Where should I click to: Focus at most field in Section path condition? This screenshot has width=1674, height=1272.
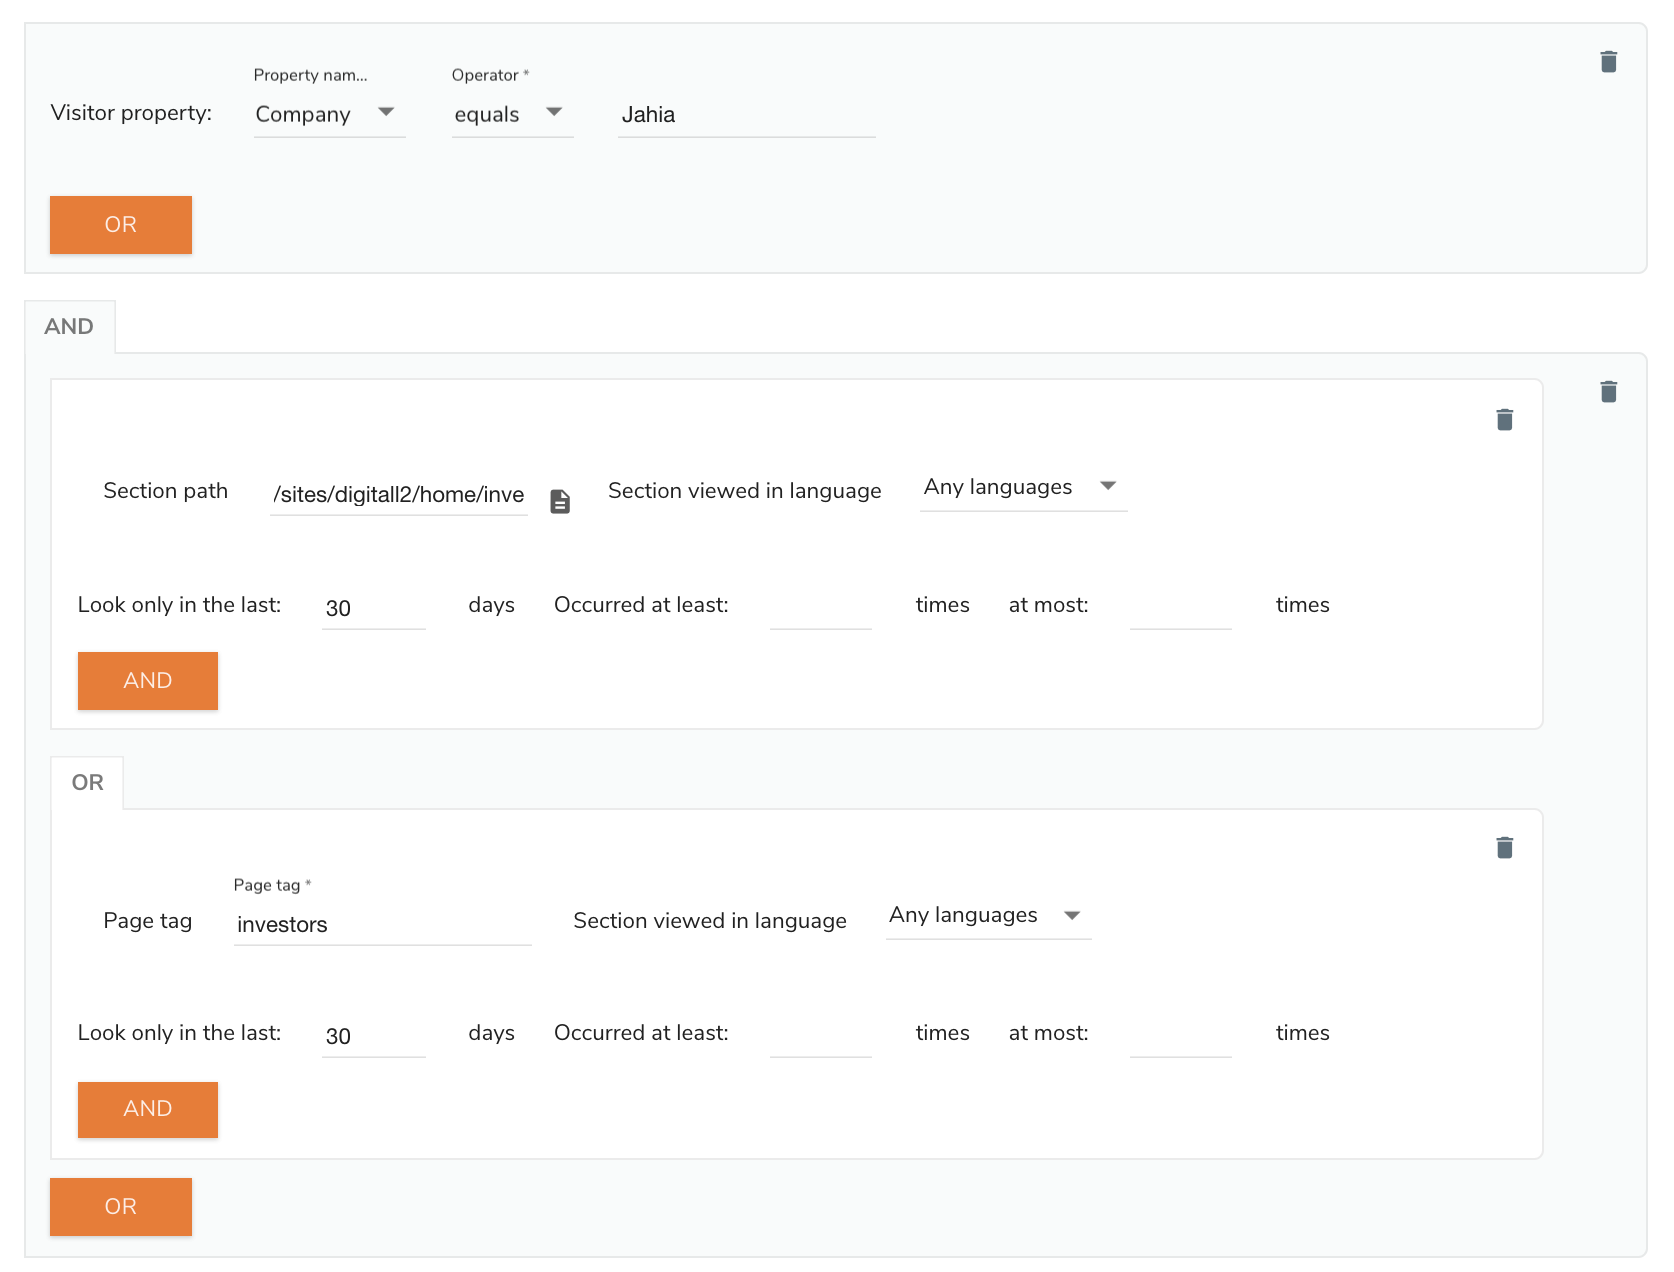coord(1181,608)
